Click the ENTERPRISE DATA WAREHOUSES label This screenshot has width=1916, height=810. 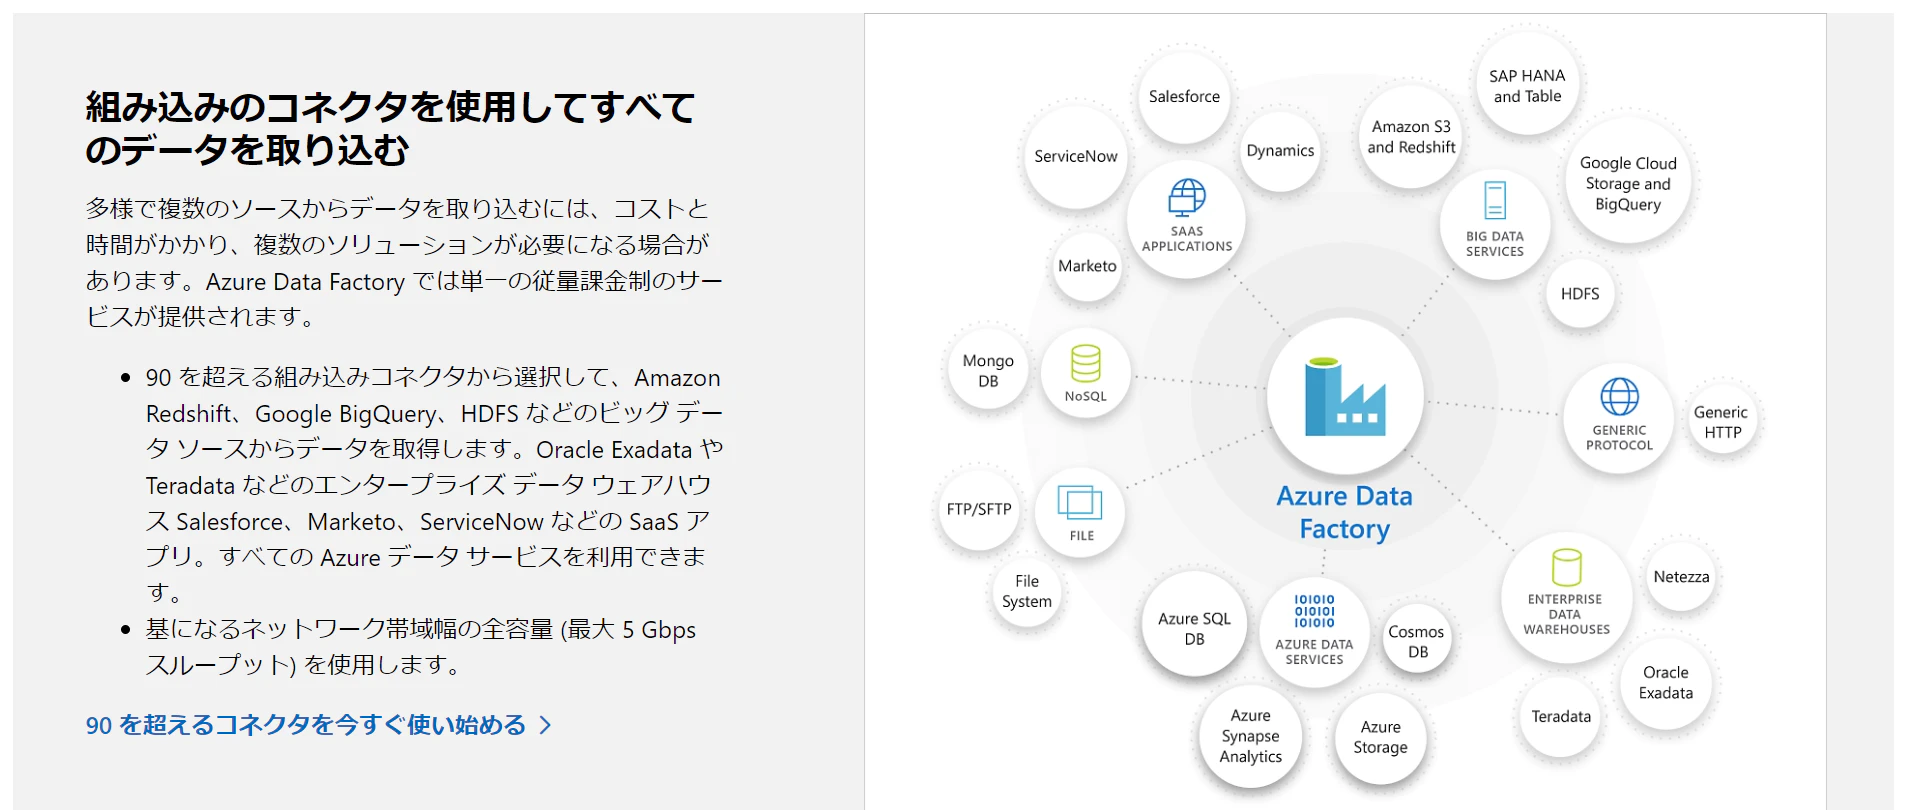click(x=1566, y=614)
